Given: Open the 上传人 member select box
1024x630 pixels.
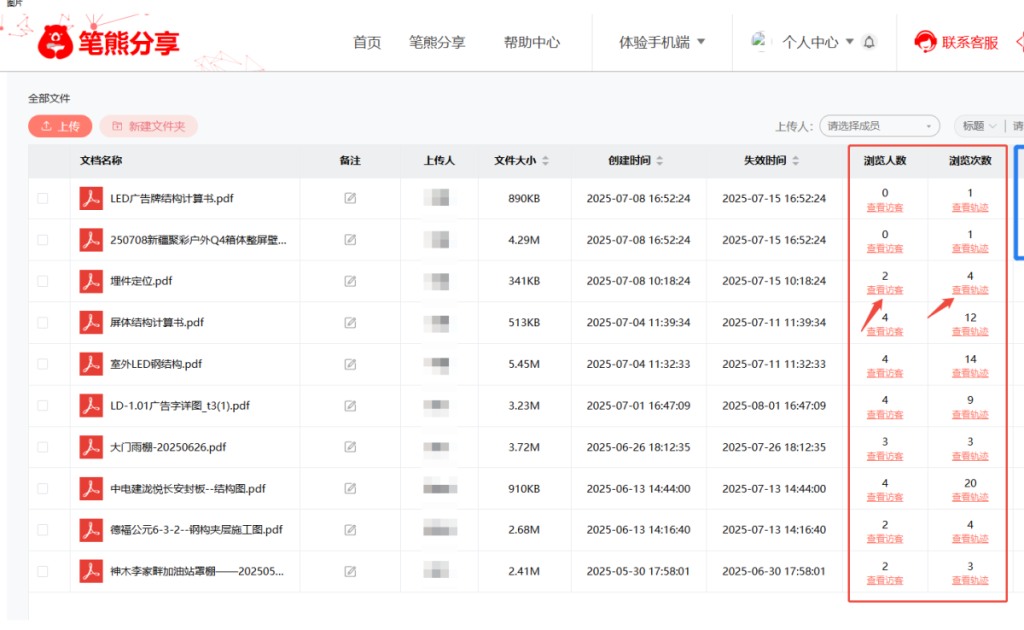Looking at the screenshot, I should click(x=879, y=126).
